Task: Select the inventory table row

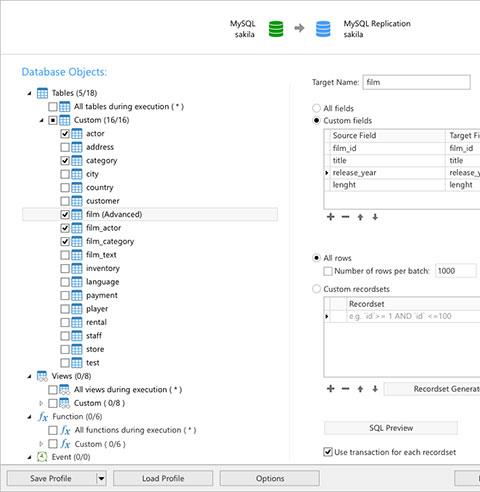Action: click(x=150, y=269)
